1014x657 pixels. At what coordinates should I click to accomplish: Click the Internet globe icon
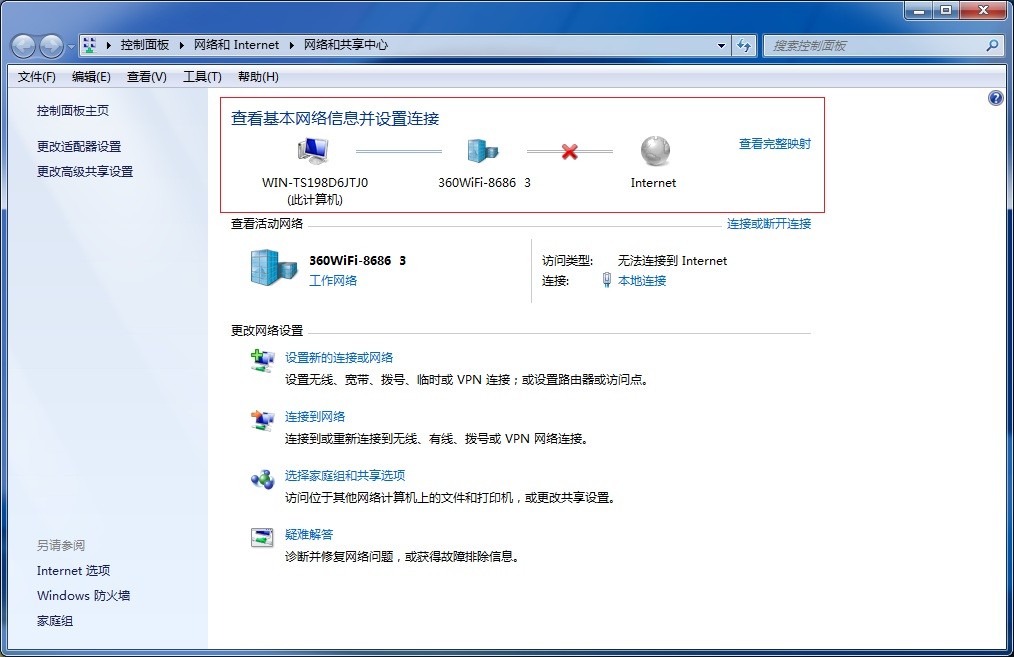pyautogui.click(x=655, y=151)
